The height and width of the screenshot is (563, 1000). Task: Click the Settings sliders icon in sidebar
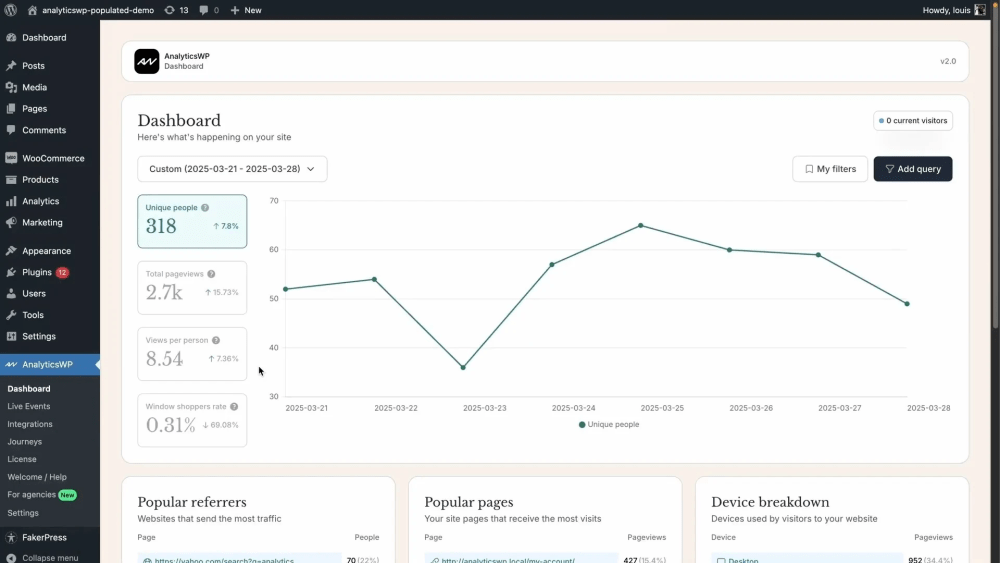11,336
